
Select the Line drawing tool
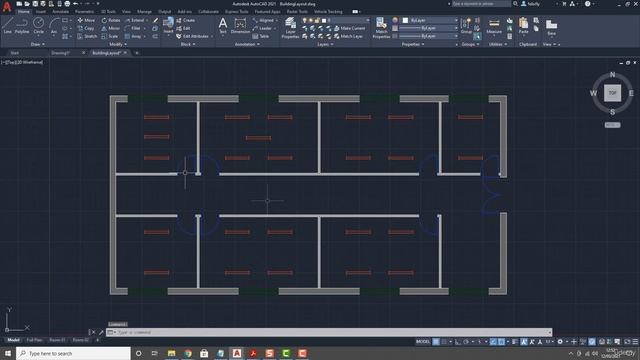7,25
